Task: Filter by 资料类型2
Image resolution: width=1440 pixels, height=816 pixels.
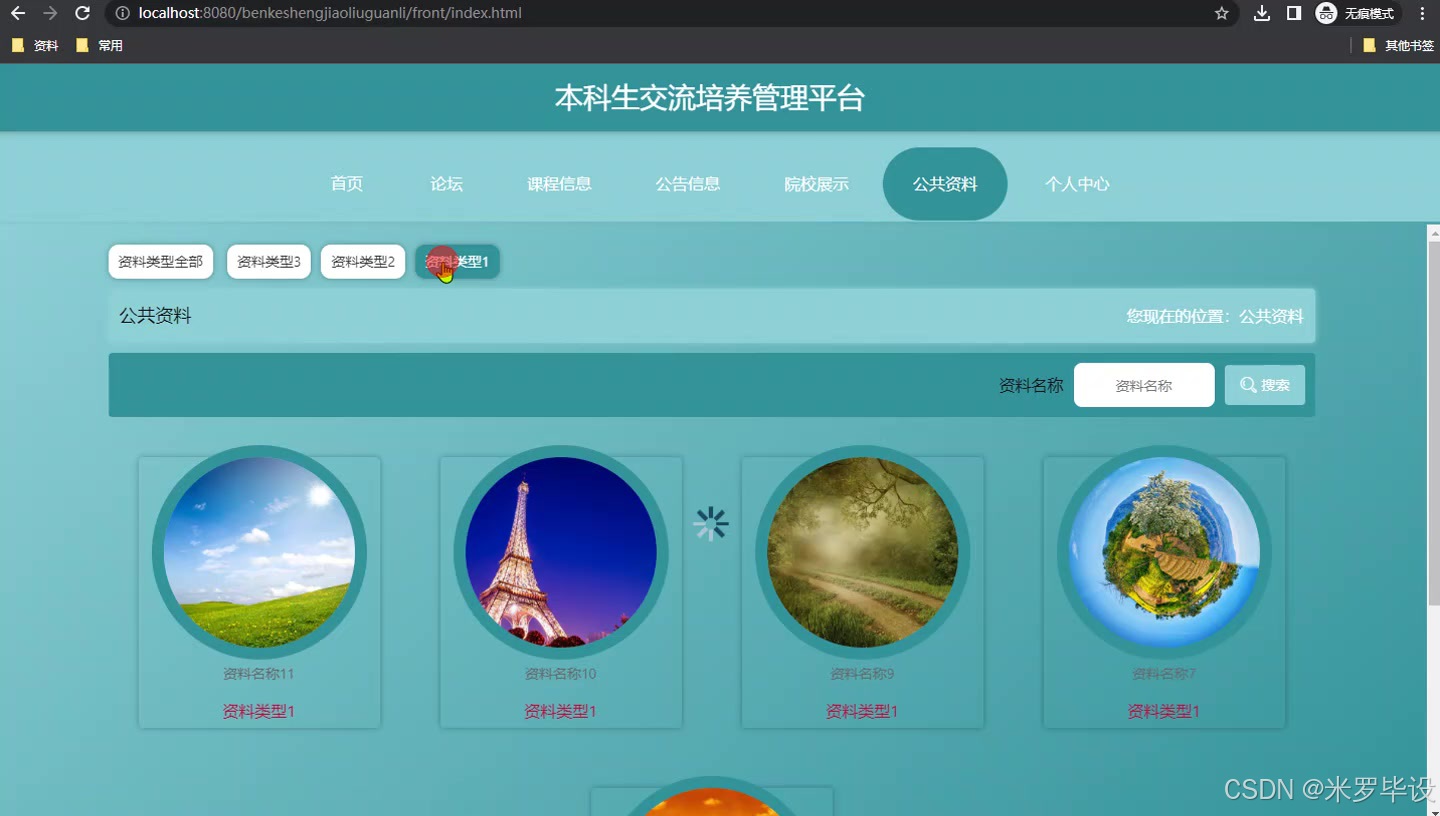Action: pyautogui.click(x=363, y=262)
